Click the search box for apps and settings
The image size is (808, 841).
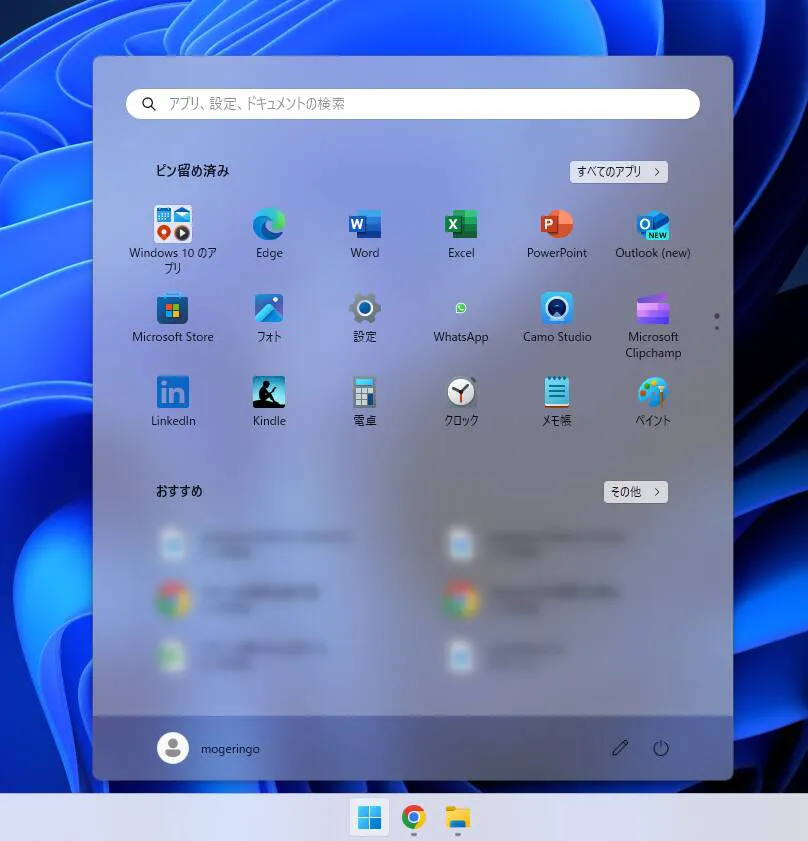click(413, 104)
